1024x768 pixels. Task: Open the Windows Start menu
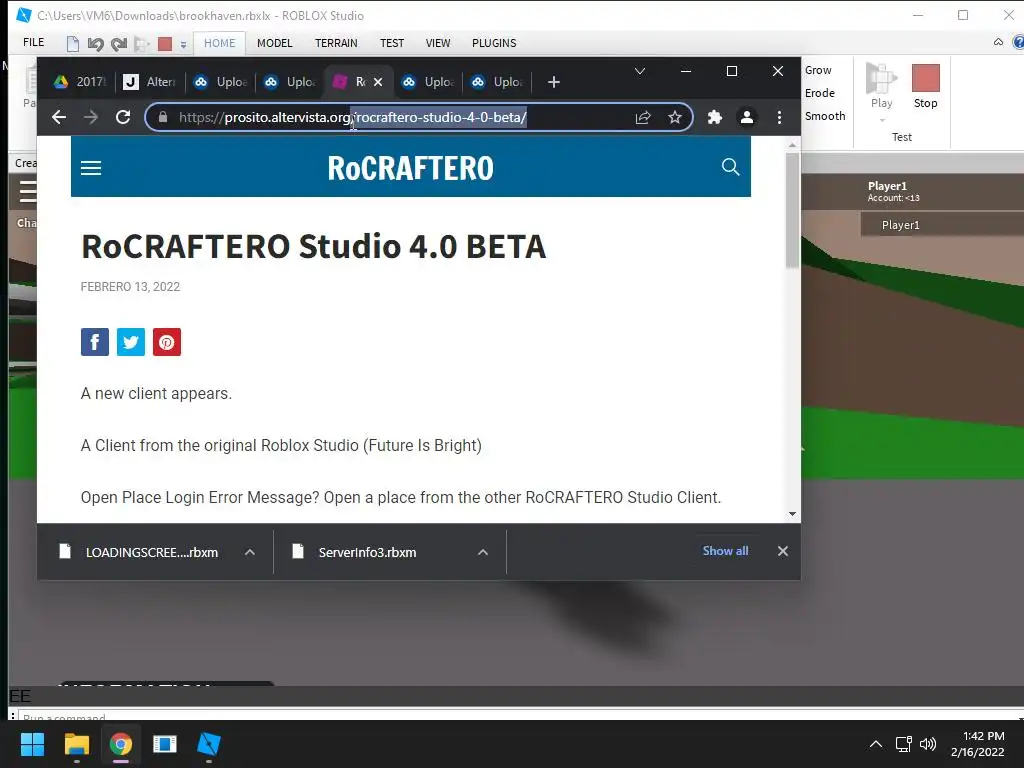tap(32, 744)
